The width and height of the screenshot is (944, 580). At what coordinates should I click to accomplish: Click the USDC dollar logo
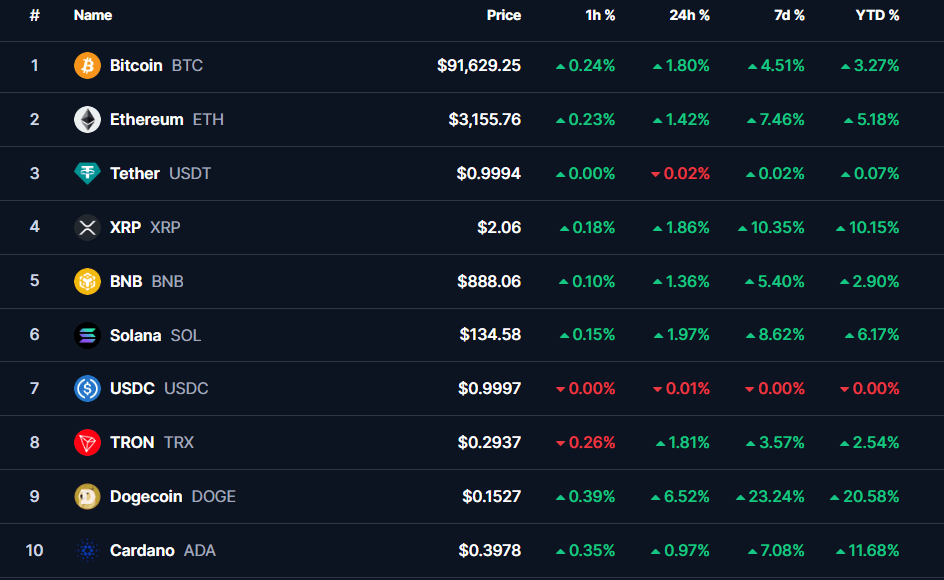coord(86,388)
